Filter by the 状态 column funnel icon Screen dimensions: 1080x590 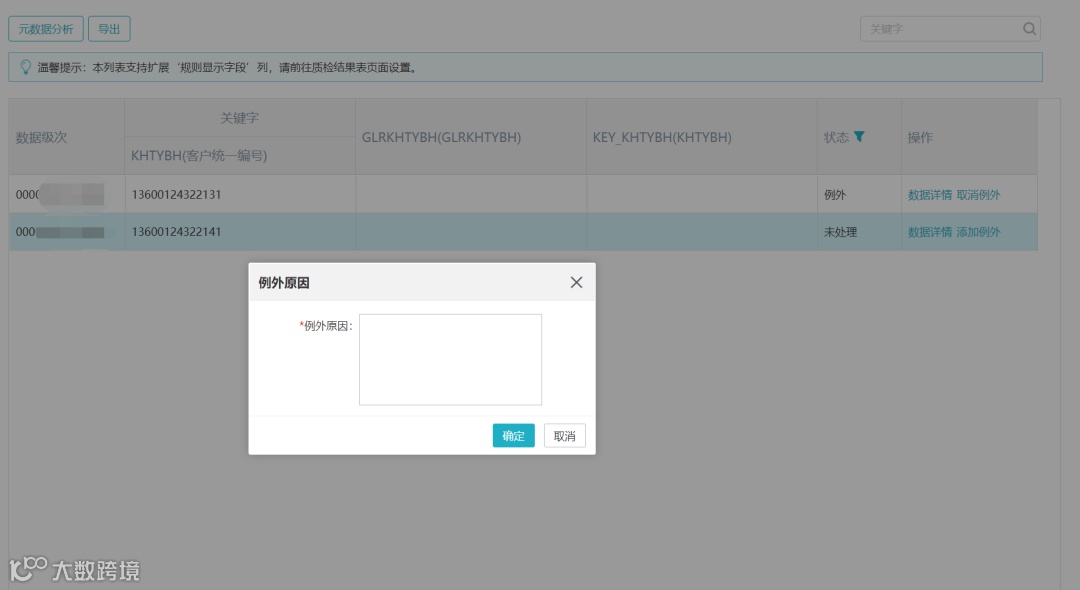coord(859,136)
